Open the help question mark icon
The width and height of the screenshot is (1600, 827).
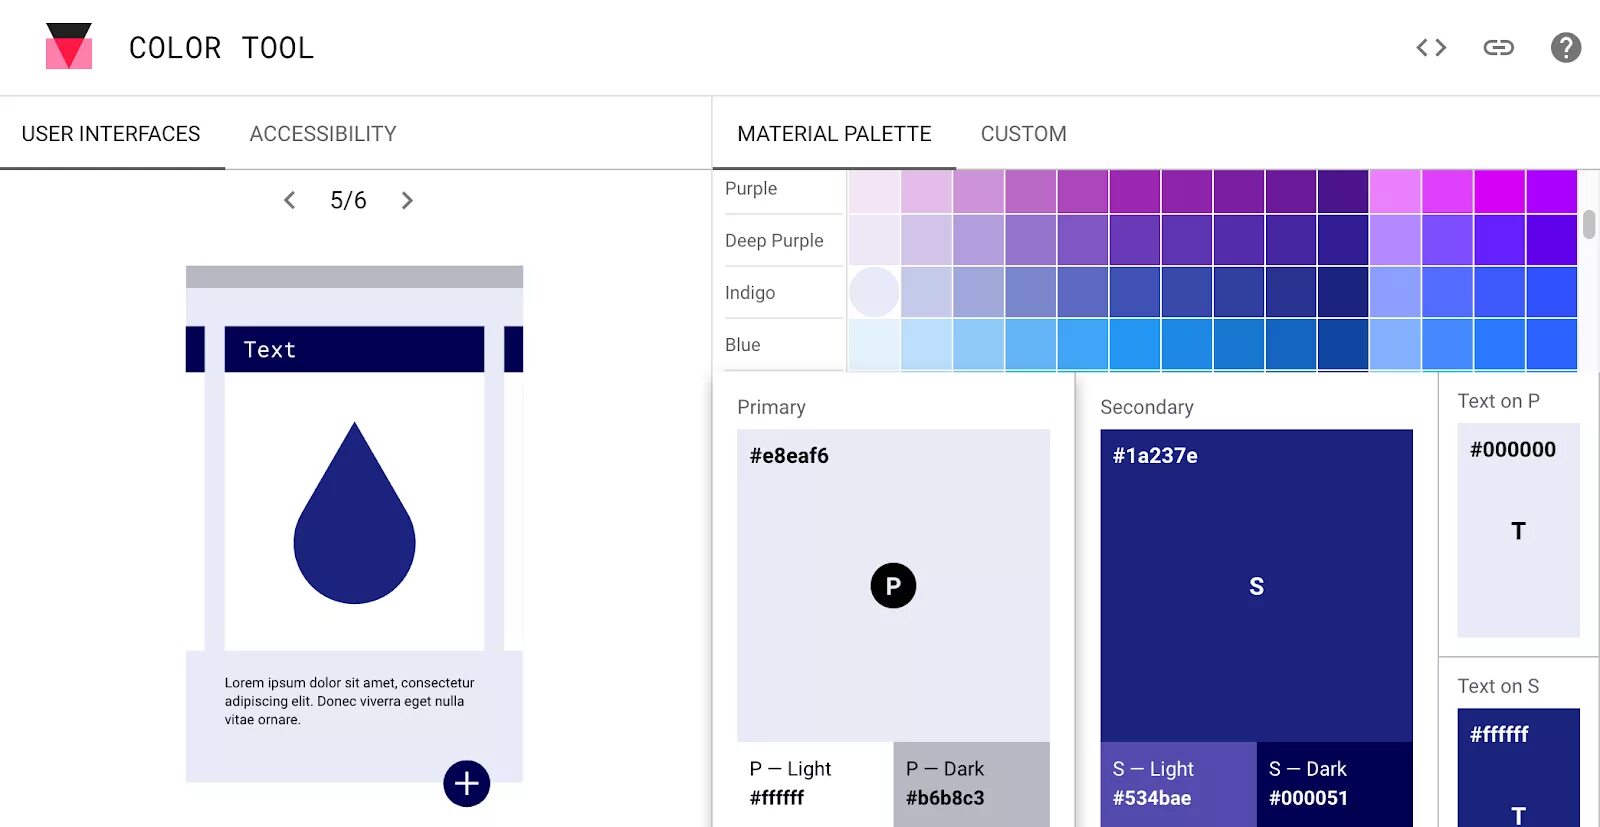(x=1565, y=47)
